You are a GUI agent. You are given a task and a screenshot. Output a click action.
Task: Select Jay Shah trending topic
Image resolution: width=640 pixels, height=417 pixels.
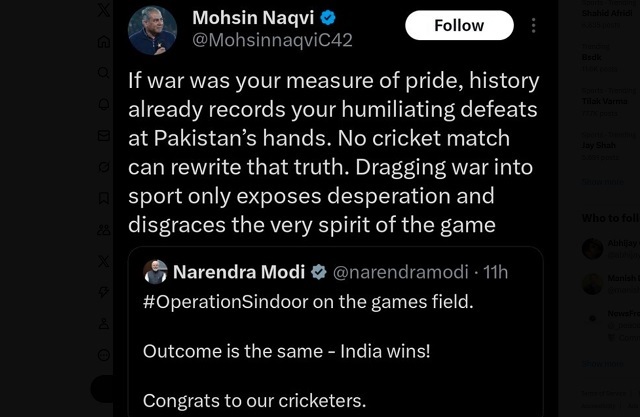click(x=598, y=145)
